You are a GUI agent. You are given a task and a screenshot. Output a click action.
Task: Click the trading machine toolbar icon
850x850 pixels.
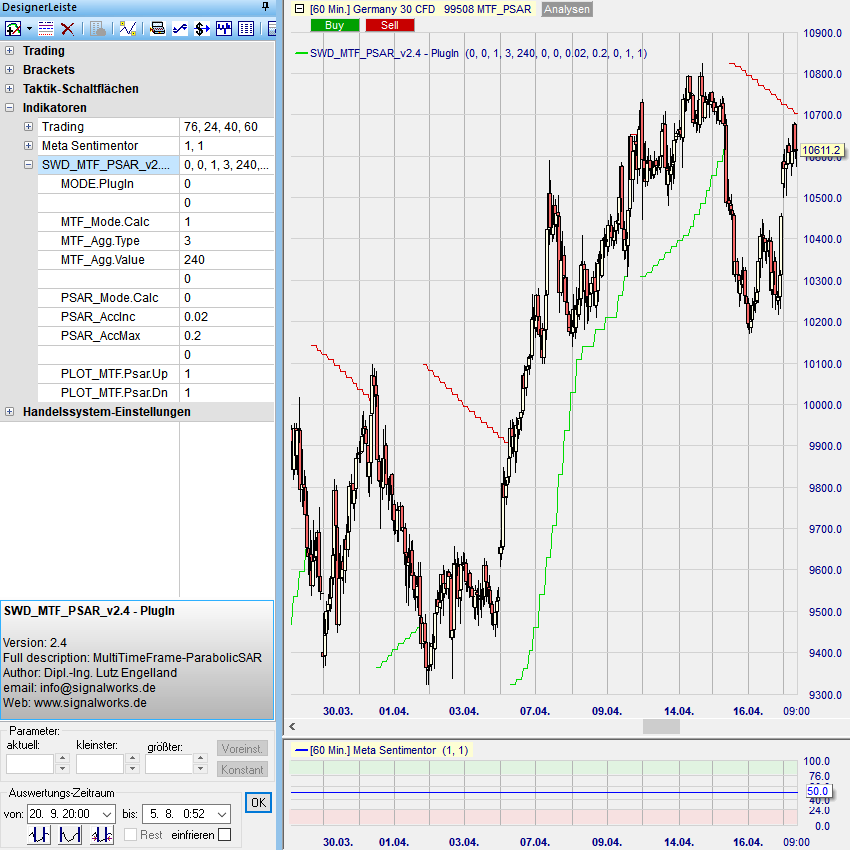(x=158, y=29)
